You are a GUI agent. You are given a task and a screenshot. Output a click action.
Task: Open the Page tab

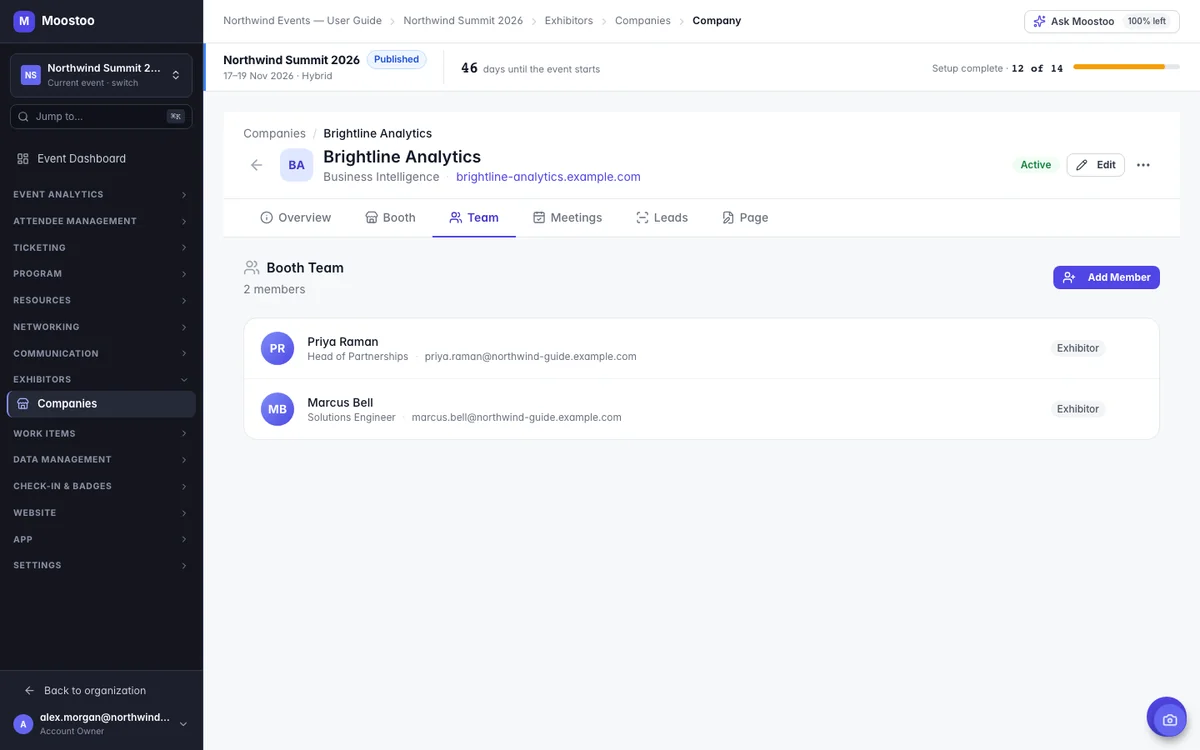[x=745, y=217]
